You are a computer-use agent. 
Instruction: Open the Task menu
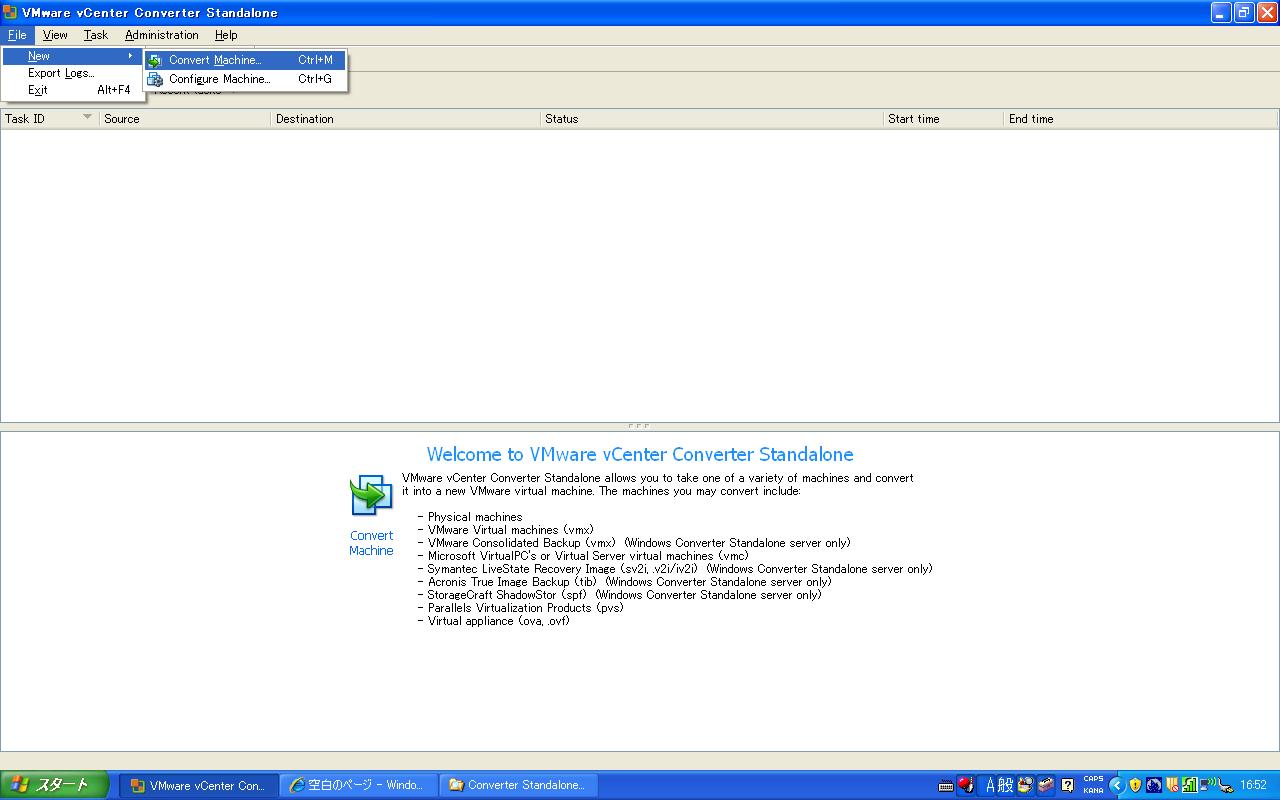point(96,35)
